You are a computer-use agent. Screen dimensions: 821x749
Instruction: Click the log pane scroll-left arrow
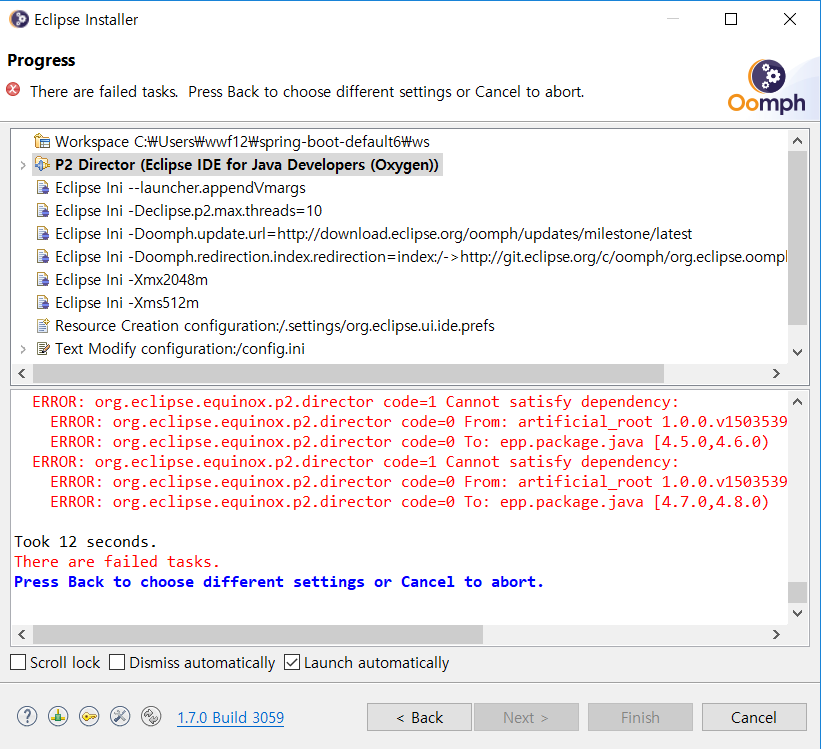pos(21,634)
